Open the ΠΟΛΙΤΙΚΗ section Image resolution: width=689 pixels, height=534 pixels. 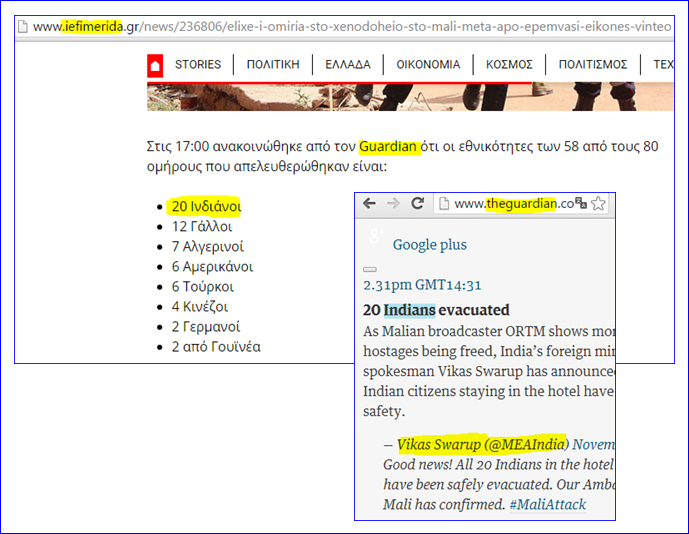tap(273, 65)
